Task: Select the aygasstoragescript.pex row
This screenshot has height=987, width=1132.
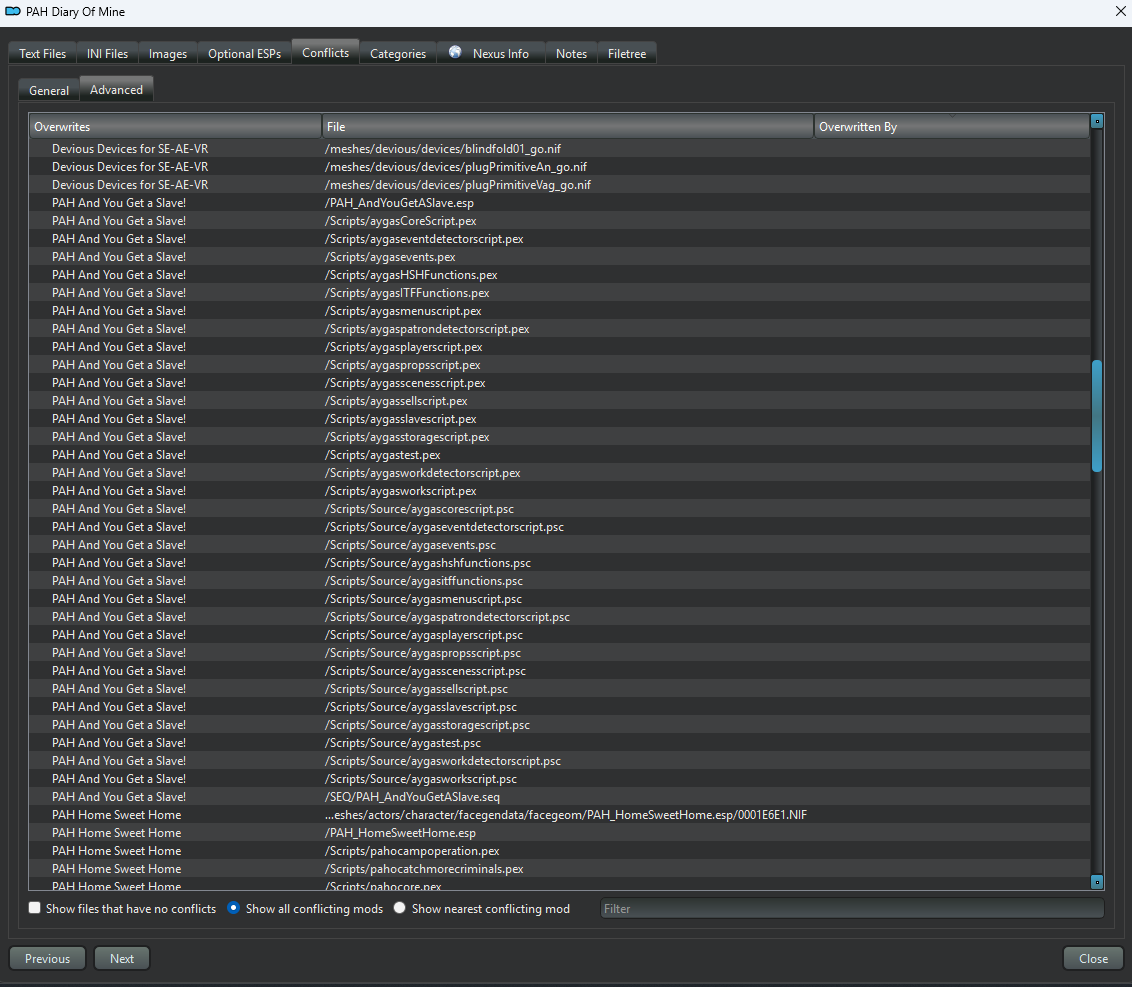Action: click(x=560, y=437)
